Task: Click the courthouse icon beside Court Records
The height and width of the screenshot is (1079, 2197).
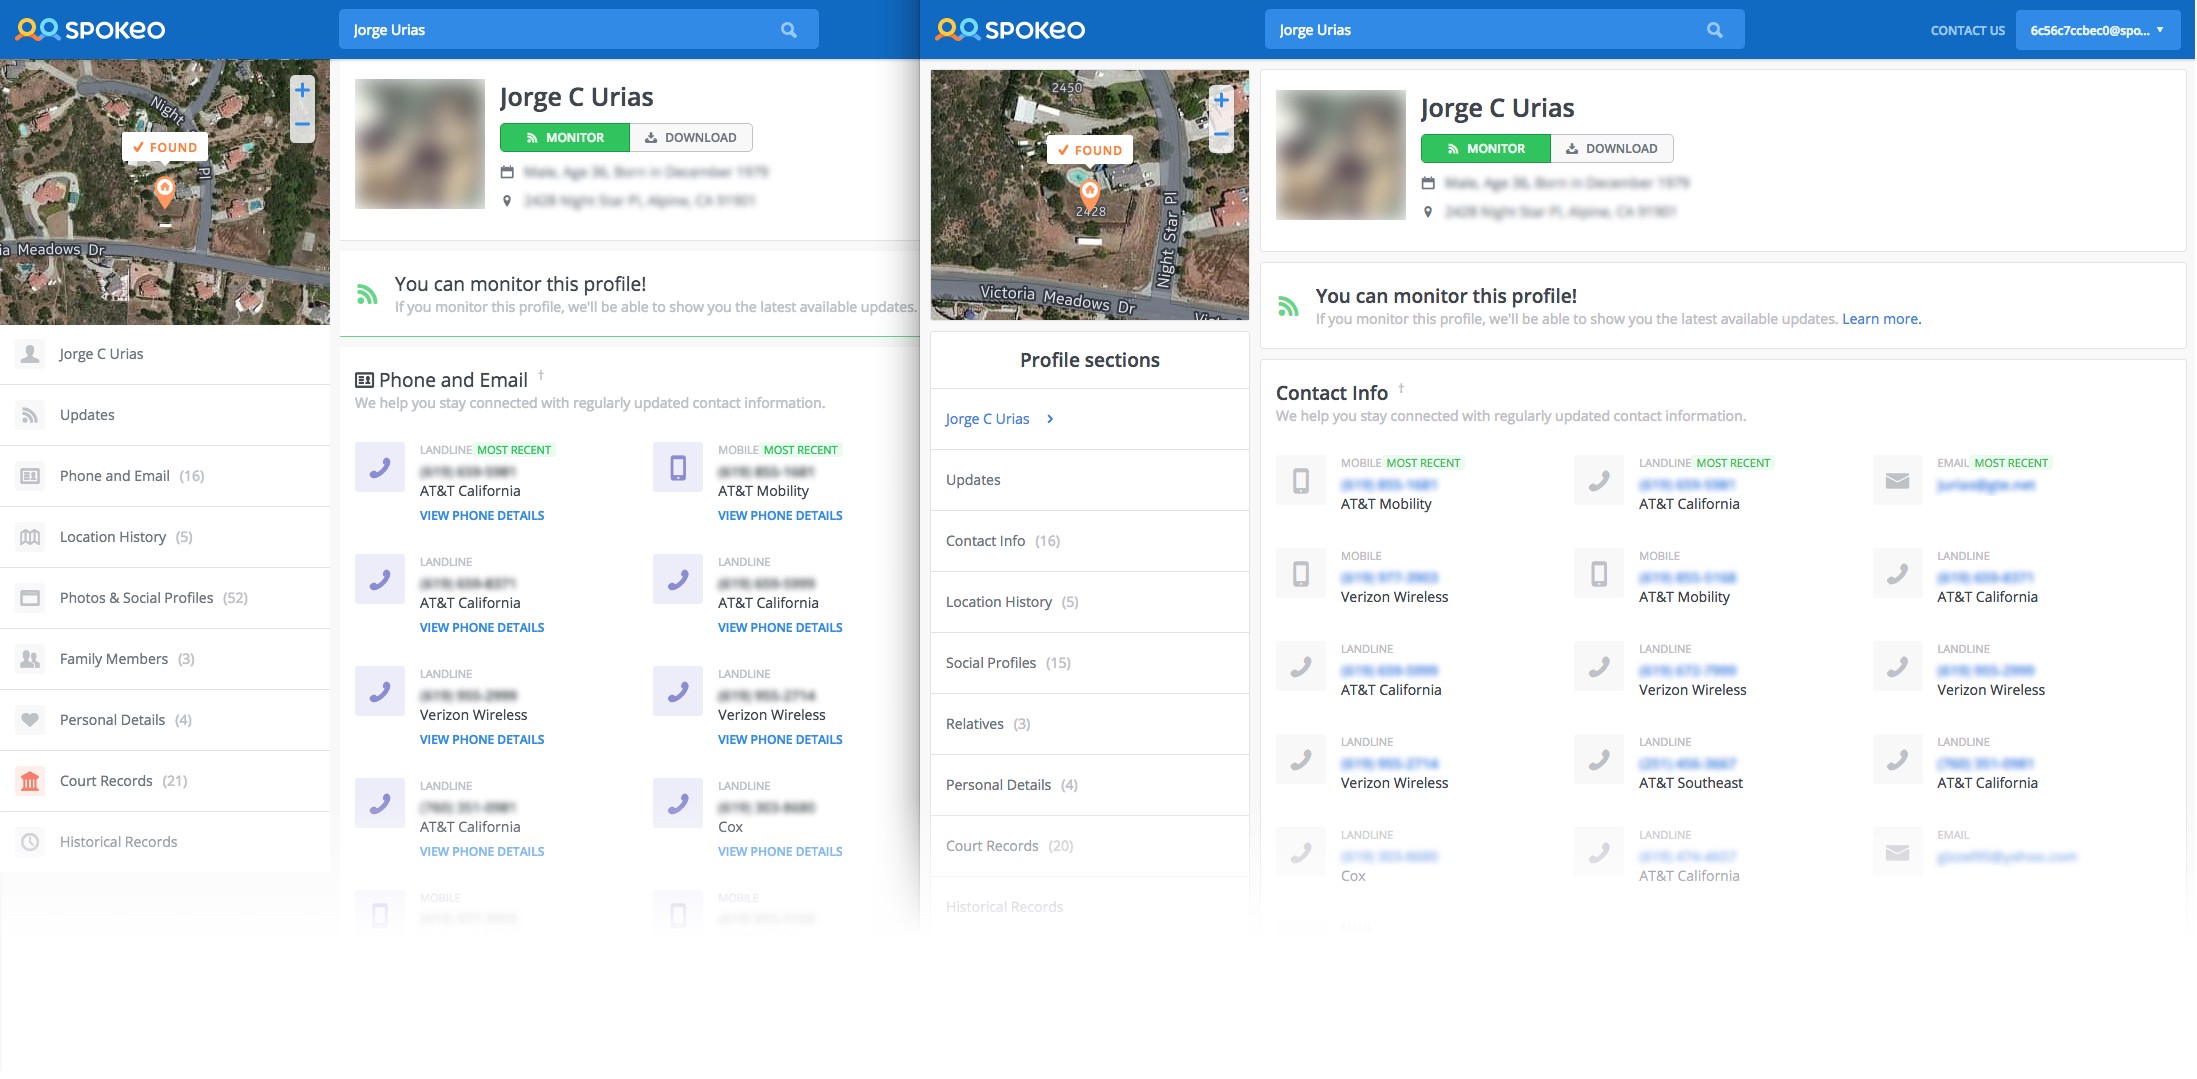Action: 30,781
